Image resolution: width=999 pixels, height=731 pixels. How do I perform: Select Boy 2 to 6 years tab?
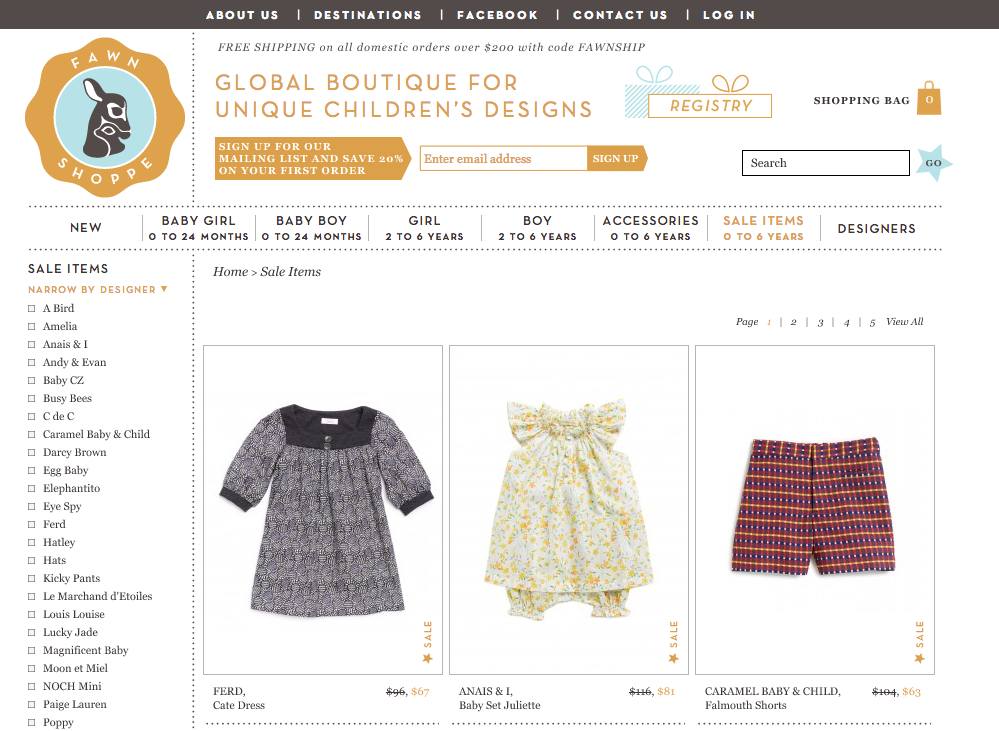[x=537, y=228]
